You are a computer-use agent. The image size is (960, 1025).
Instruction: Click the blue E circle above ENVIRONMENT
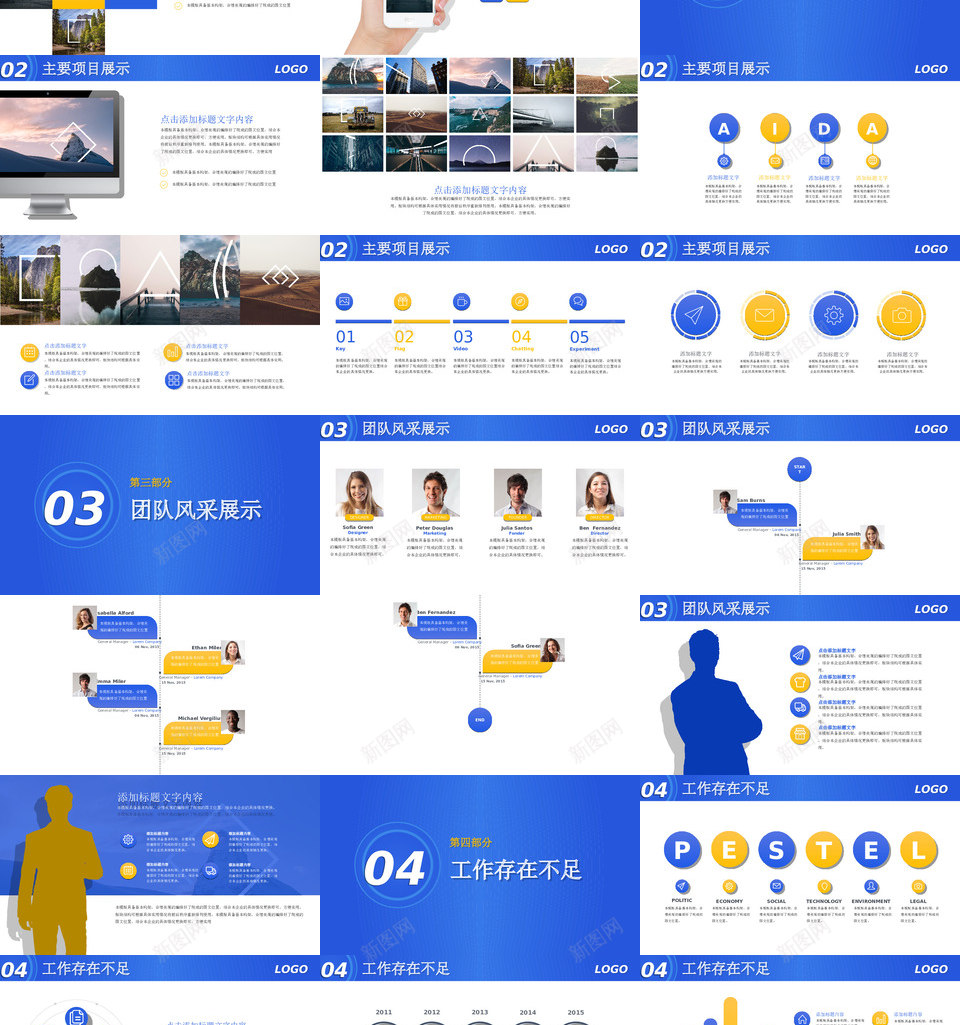(x=871, y=850)
